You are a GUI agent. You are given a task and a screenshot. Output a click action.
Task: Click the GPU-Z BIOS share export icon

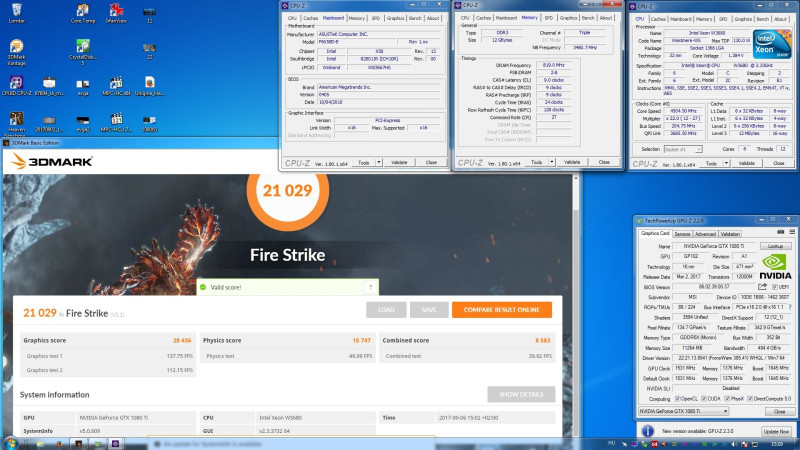click(x=762, y=287)
